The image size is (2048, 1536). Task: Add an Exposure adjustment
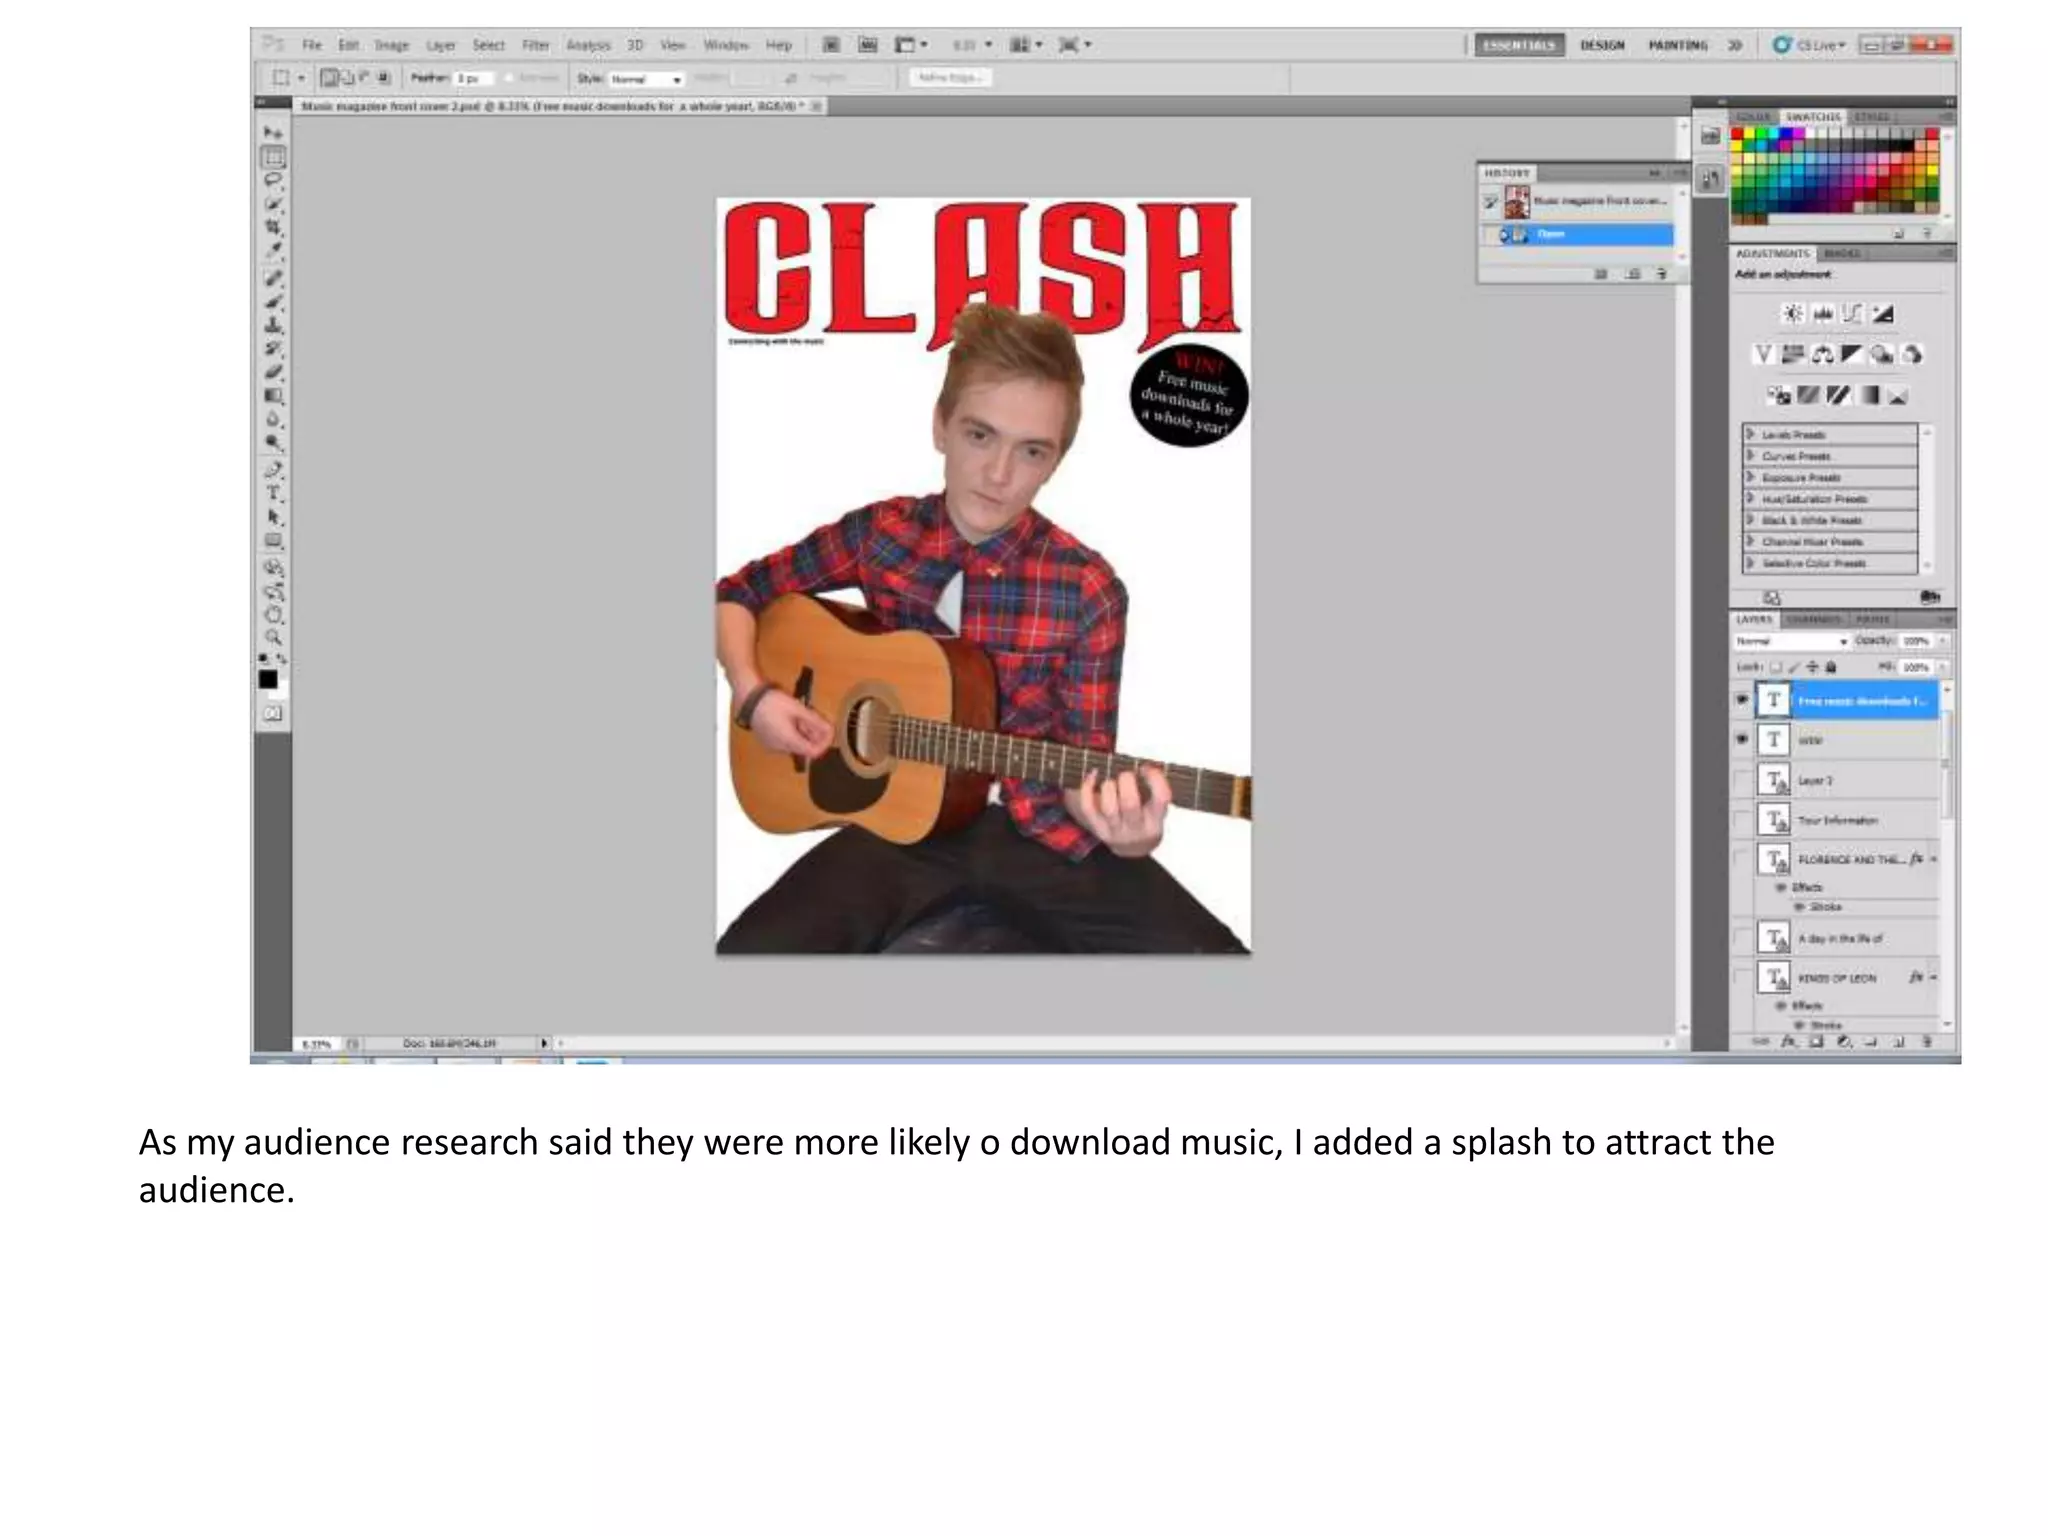(1883, 314)
